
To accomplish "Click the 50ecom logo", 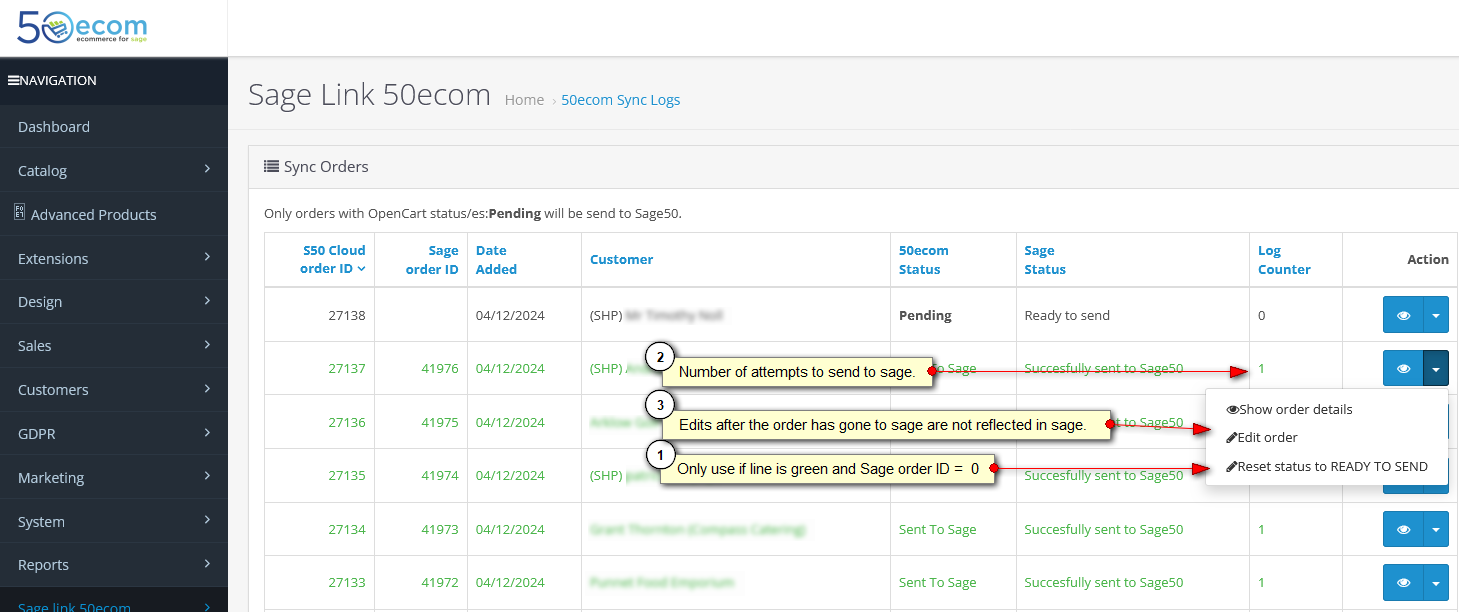I will pos(82,27).
